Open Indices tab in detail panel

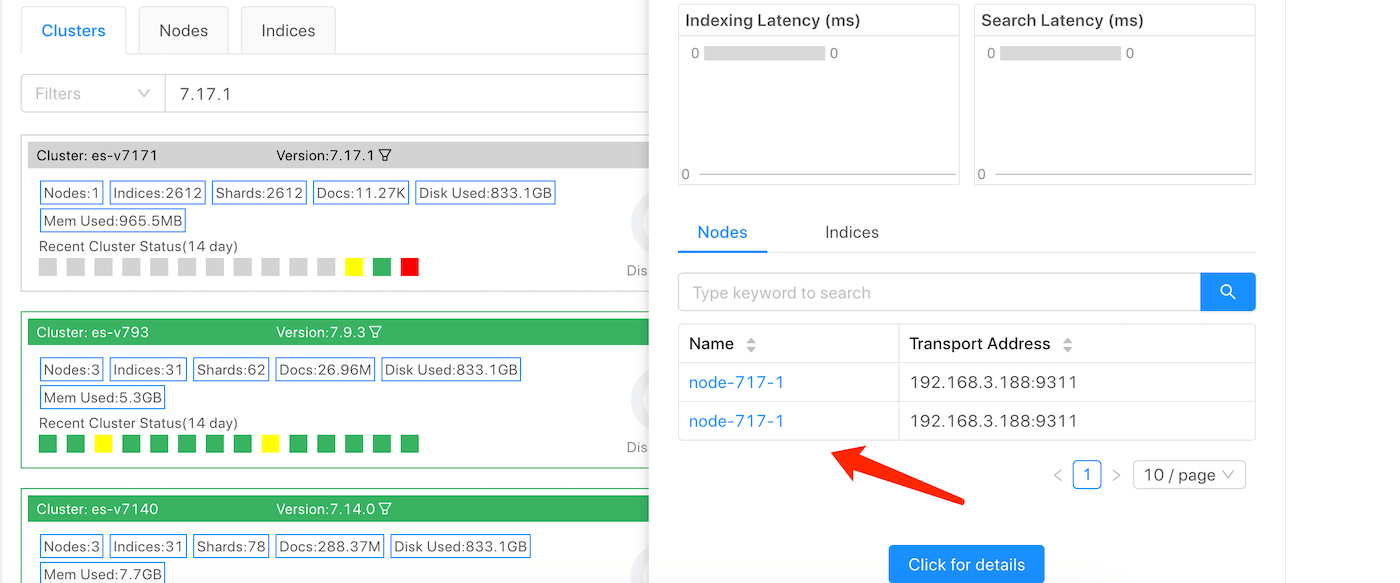[x=851, y=232]
